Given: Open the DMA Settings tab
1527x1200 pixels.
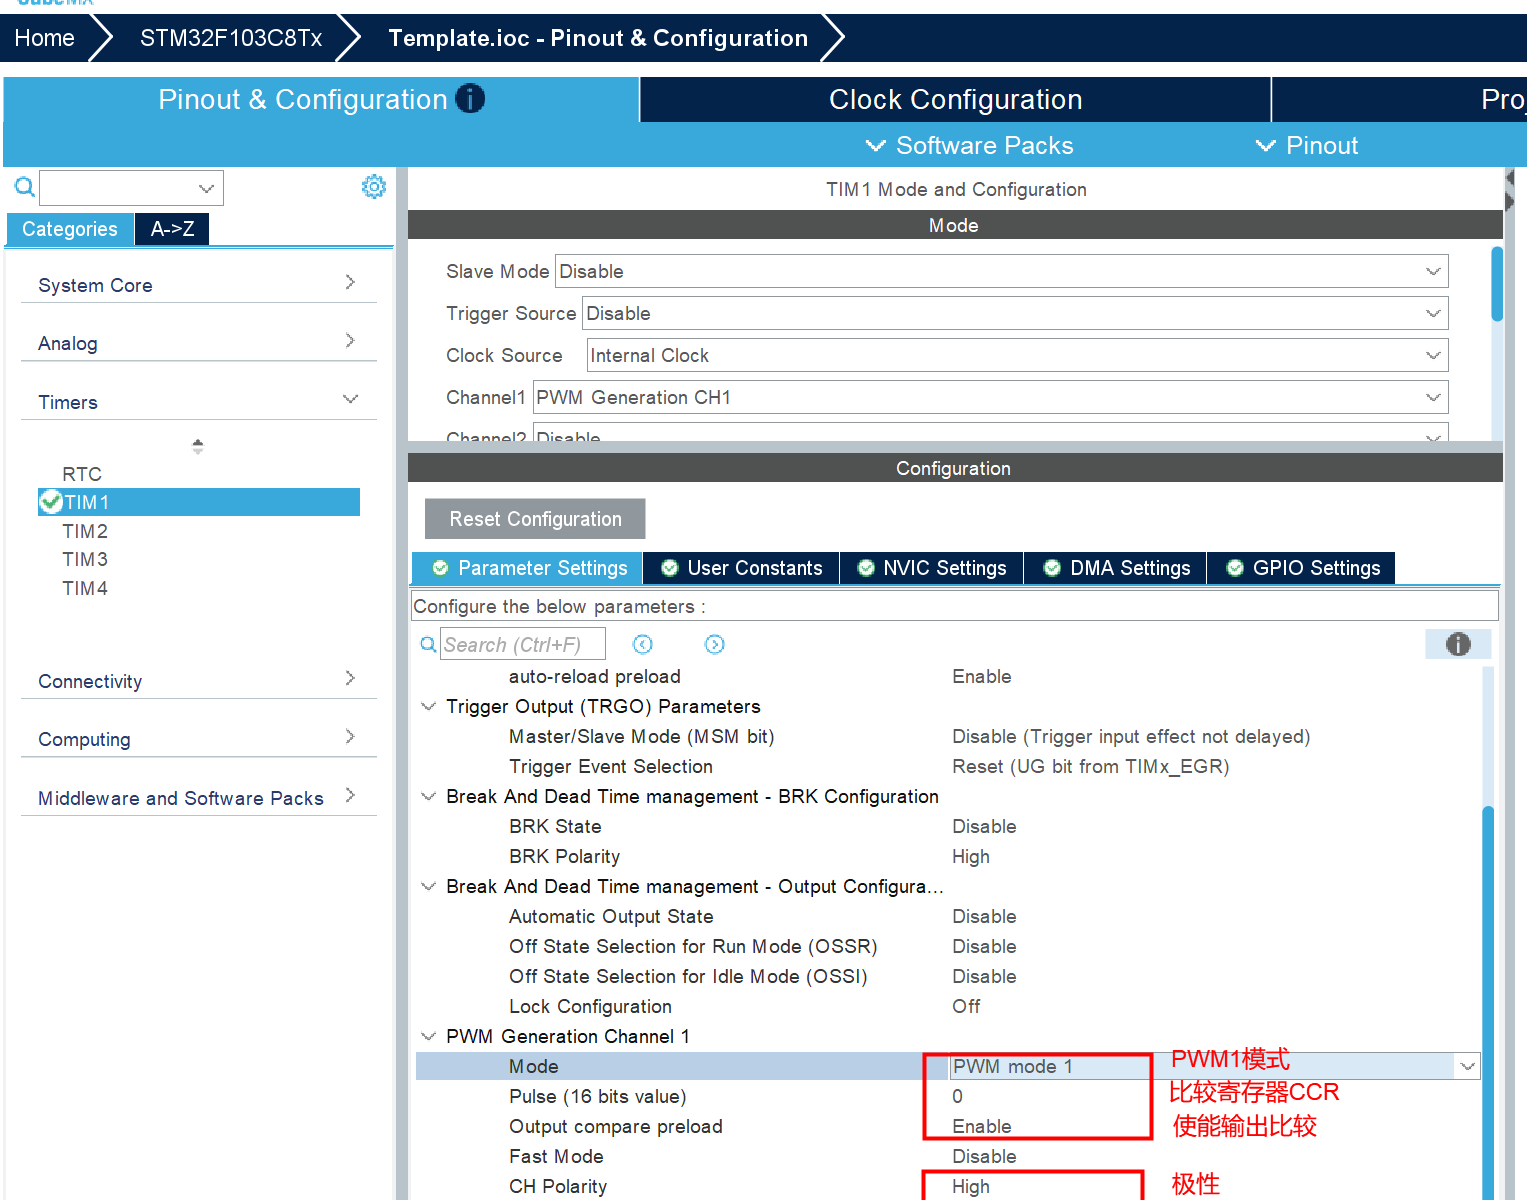Looking at the screenshot, I should click(1116, 568).
